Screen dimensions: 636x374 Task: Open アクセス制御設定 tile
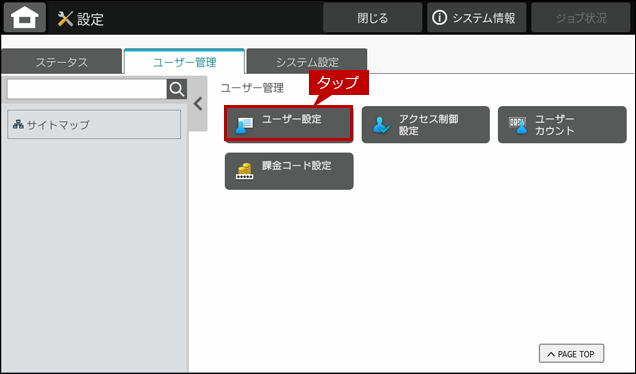point(425,125)
